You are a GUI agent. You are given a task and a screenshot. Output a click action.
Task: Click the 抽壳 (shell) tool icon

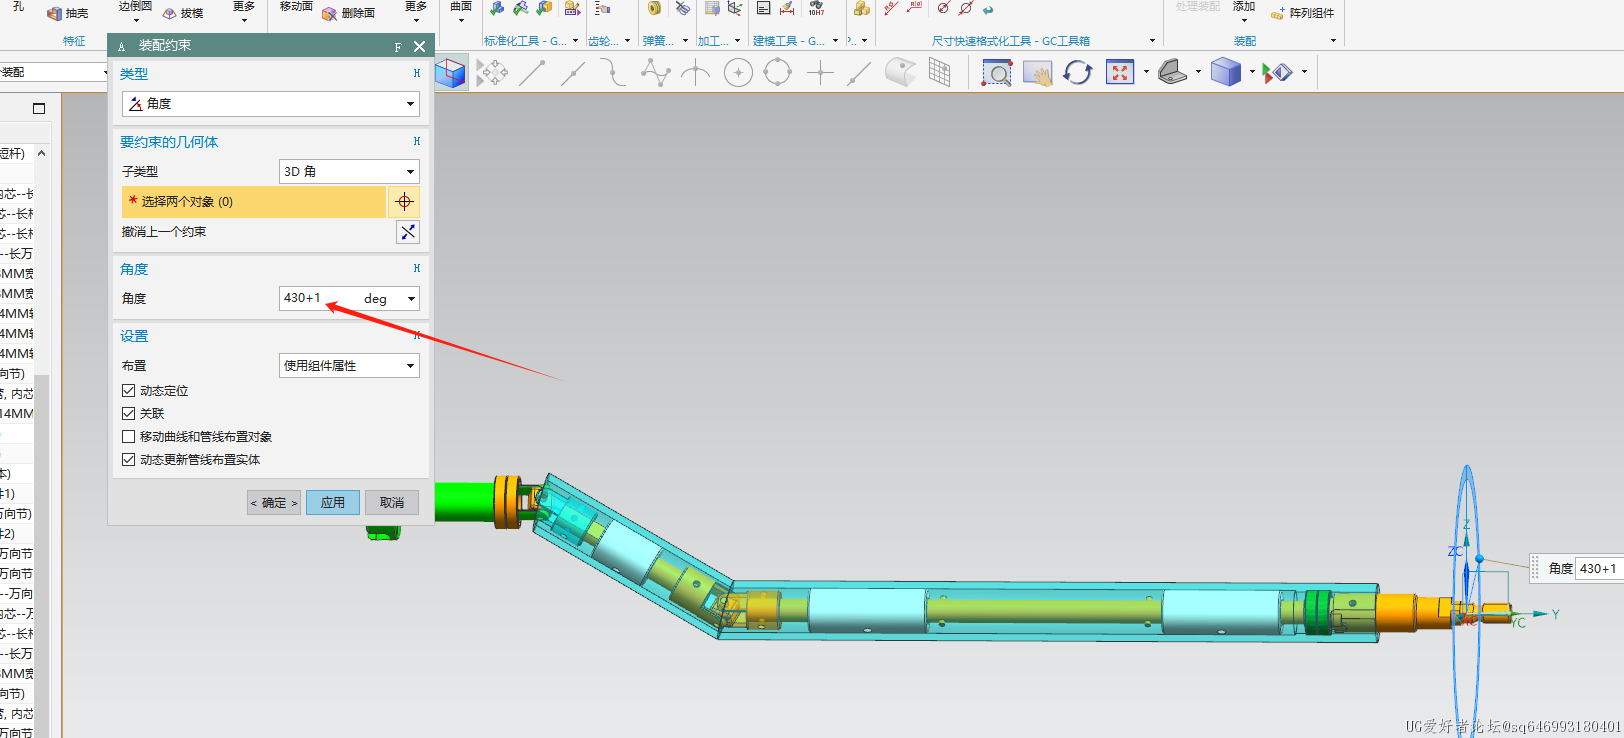pos(55,14)
